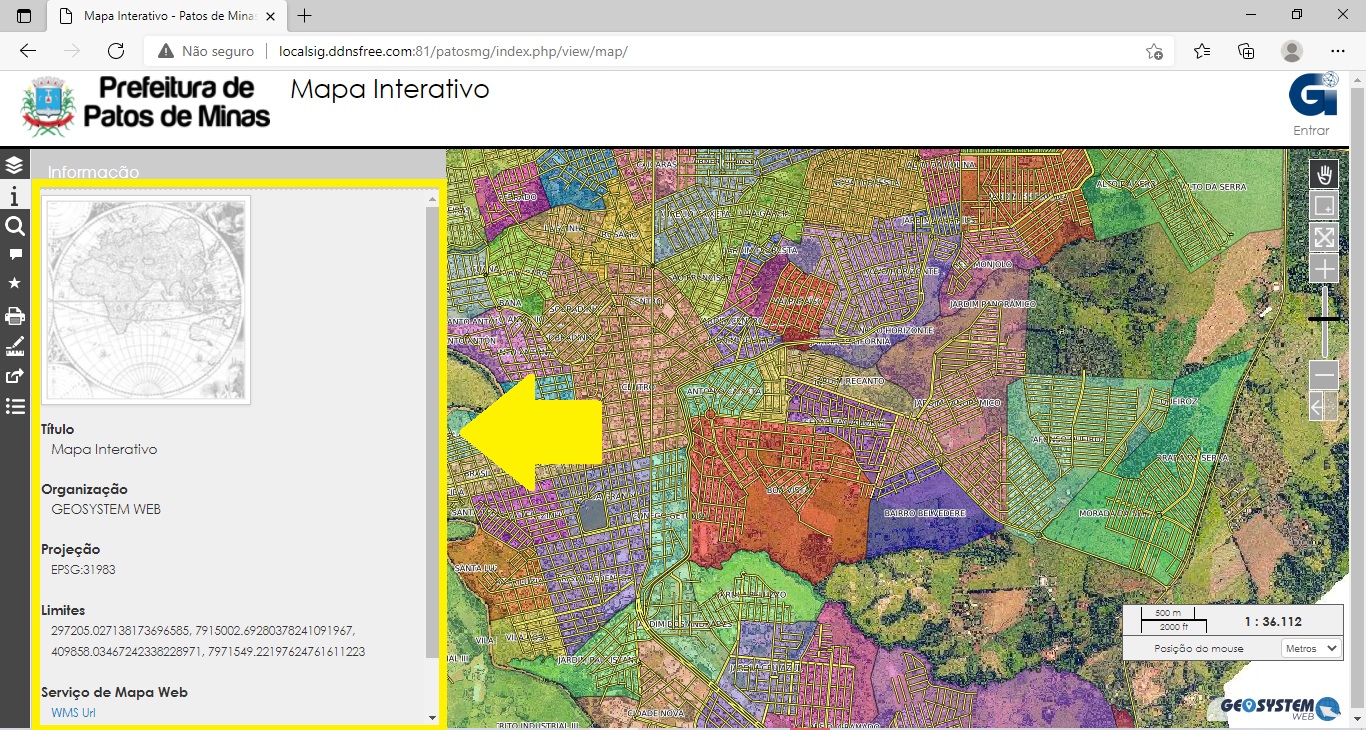Click the printer icon in the sidebar
1366x730 pixels.
point(14,316)
